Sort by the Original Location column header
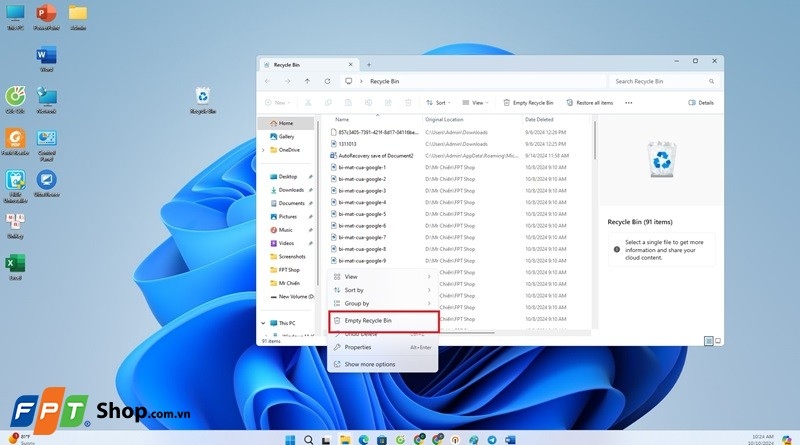Viewport: 800px width, 445px height. pyautogui.click(x=472, y=119)
